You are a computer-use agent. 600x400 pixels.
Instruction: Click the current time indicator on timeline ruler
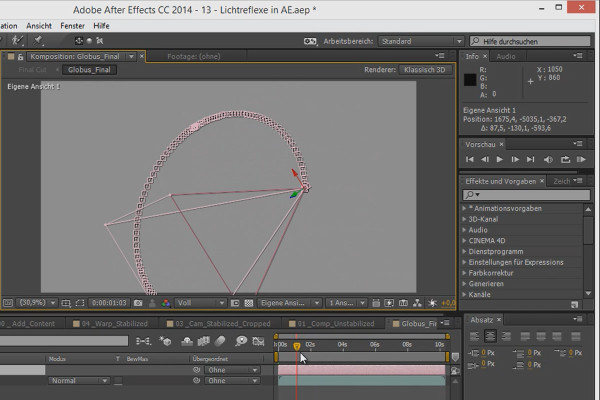pos(297,346)
